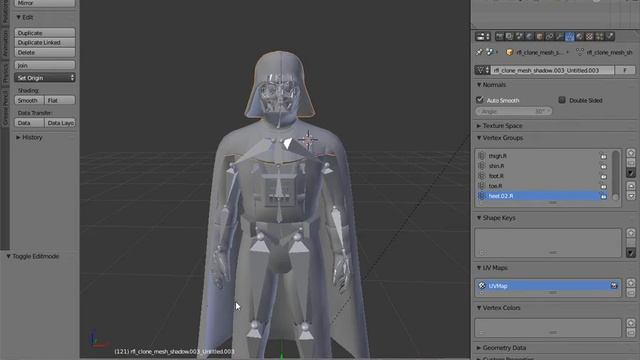Toggle lock on heel.02.R vertex group
This screenshot has width=640, height=360.
coord(603,196)
